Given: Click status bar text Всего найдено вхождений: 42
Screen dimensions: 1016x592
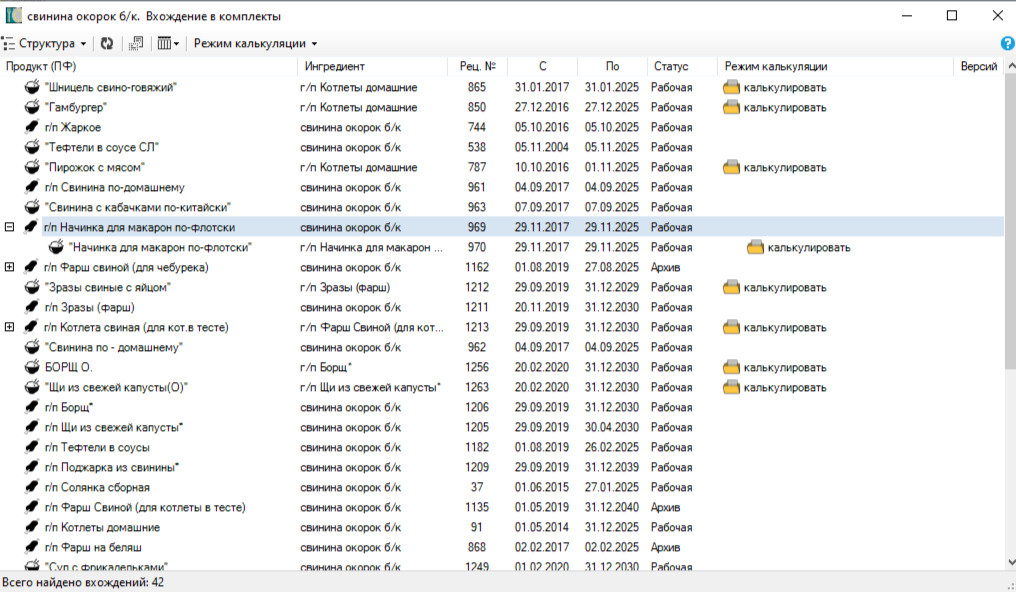Looking at the screenshot, I should tap(83, 582).
